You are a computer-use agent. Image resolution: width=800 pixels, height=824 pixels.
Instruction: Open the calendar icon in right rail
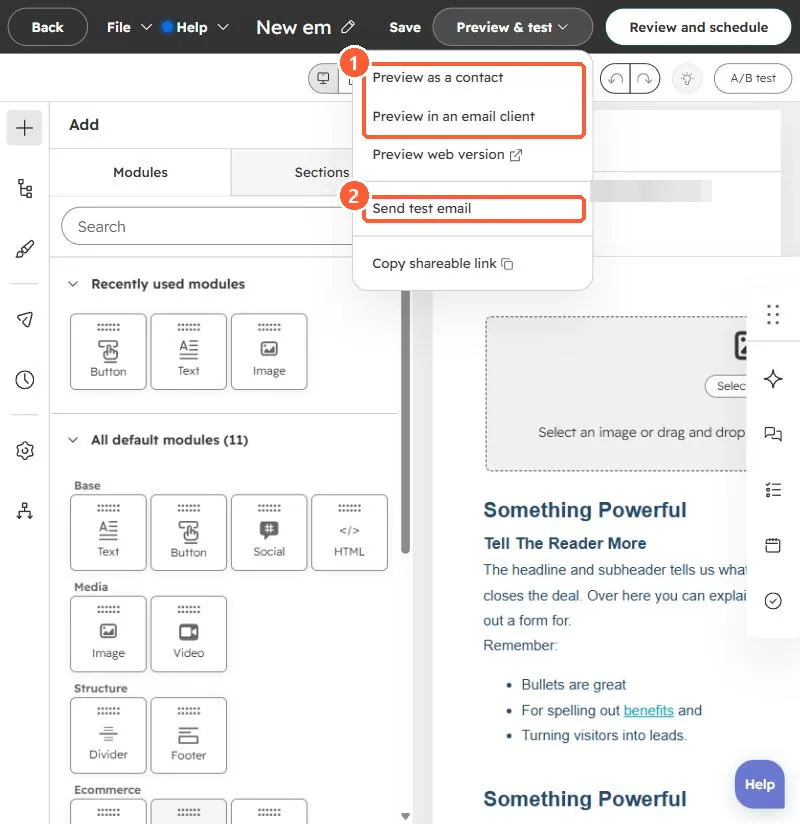773,545
